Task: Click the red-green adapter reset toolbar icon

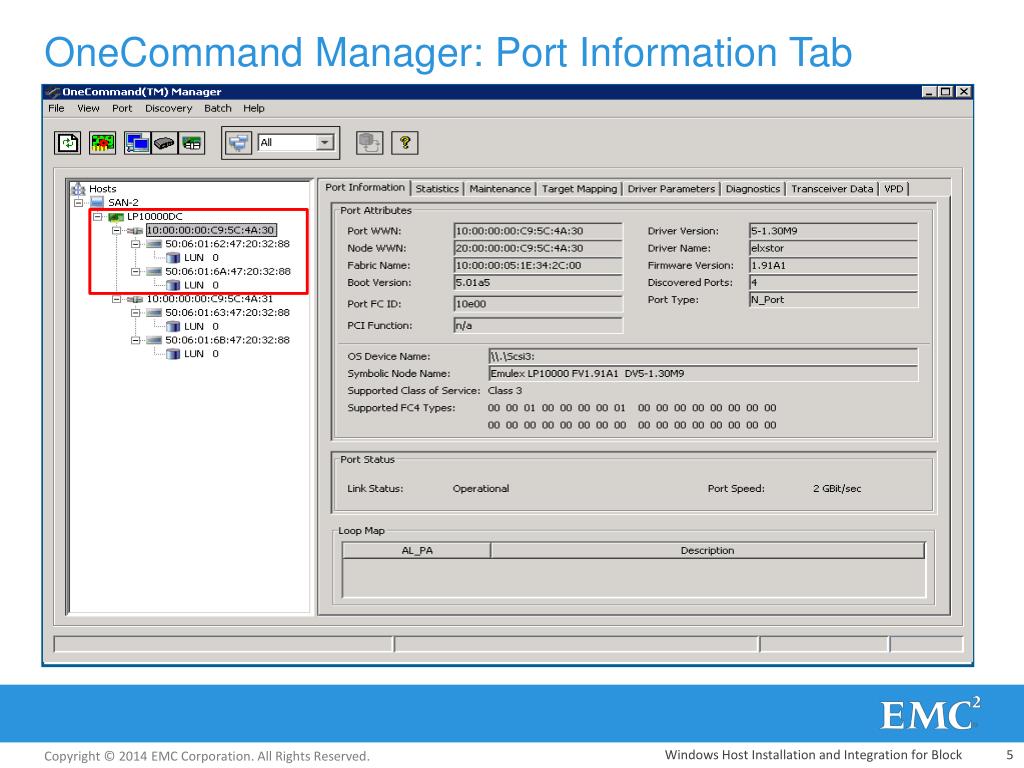Action: click(x=102, y=143)
